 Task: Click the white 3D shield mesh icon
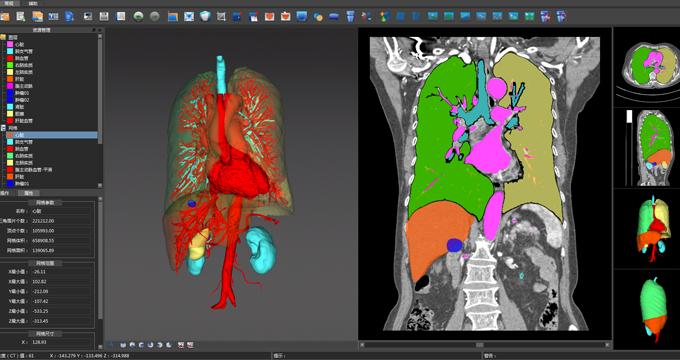tap(205, 16)
